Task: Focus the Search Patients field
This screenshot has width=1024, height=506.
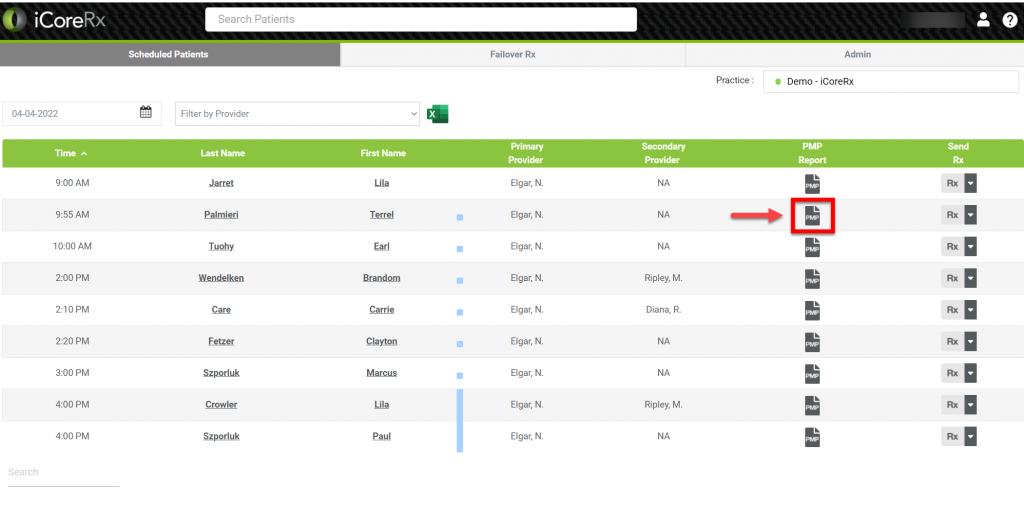Action: click(x=421, y=20)
